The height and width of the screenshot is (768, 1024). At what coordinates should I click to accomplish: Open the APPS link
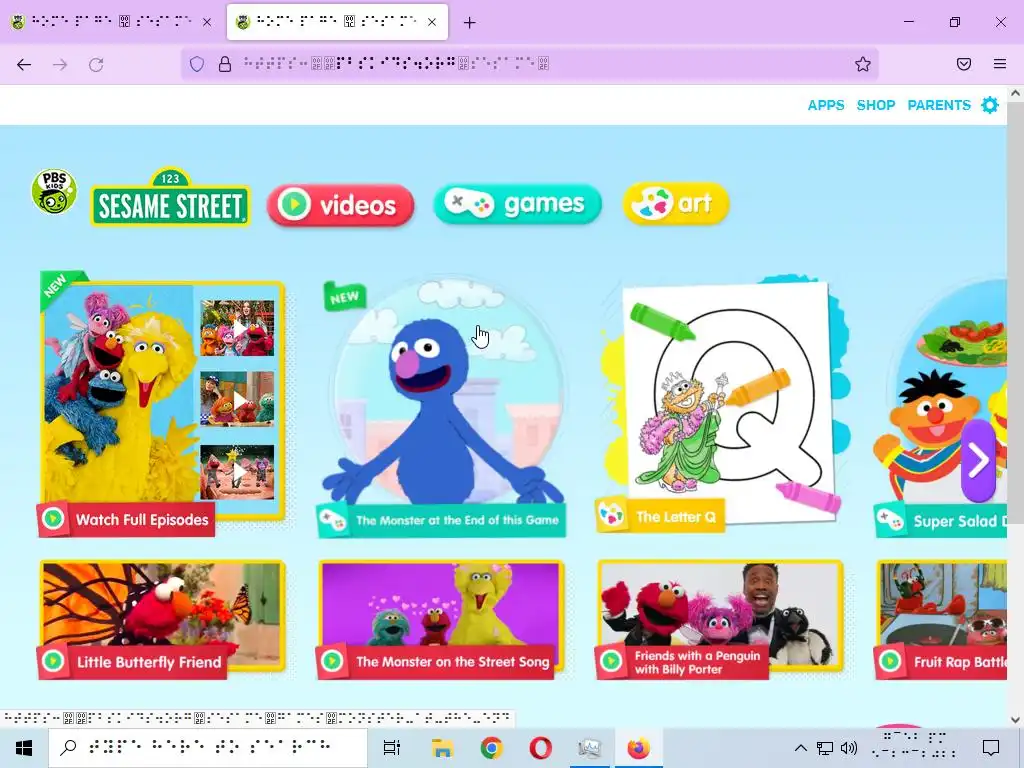[825, 105]
